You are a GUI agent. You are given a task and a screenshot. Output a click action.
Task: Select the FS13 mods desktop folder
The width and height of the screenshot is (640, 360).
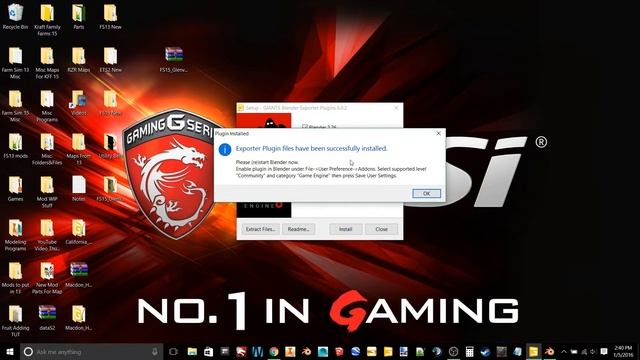pos(15,146)
